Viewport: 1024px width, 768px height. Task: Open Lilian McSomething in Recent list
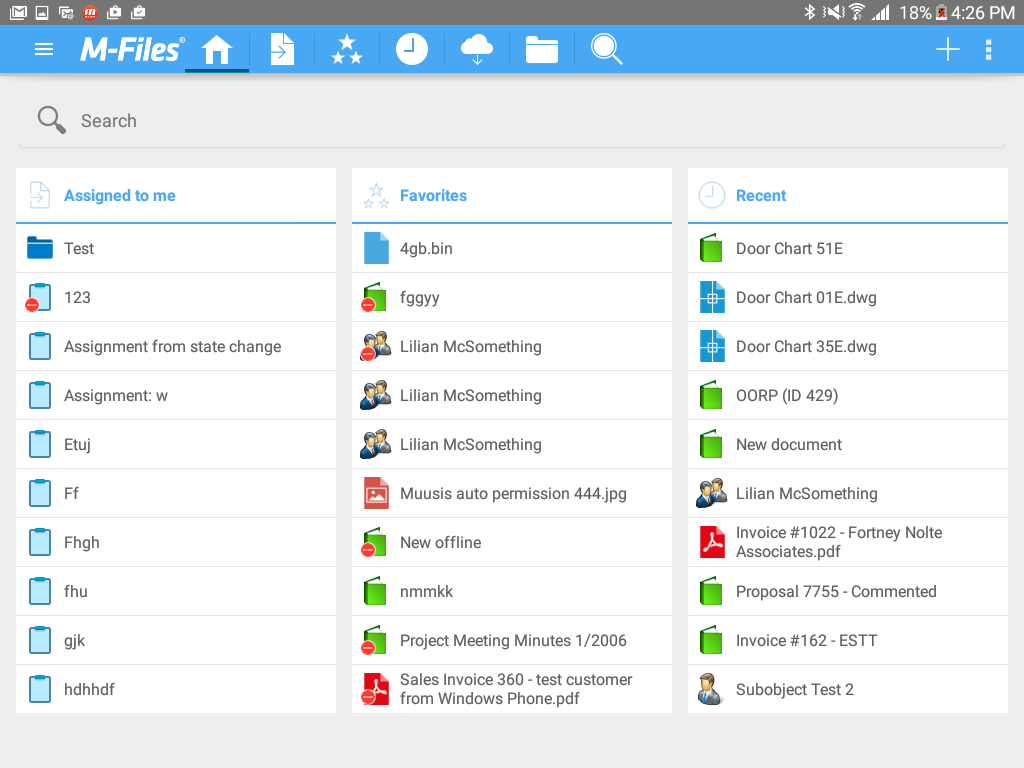tap(848, 493)
